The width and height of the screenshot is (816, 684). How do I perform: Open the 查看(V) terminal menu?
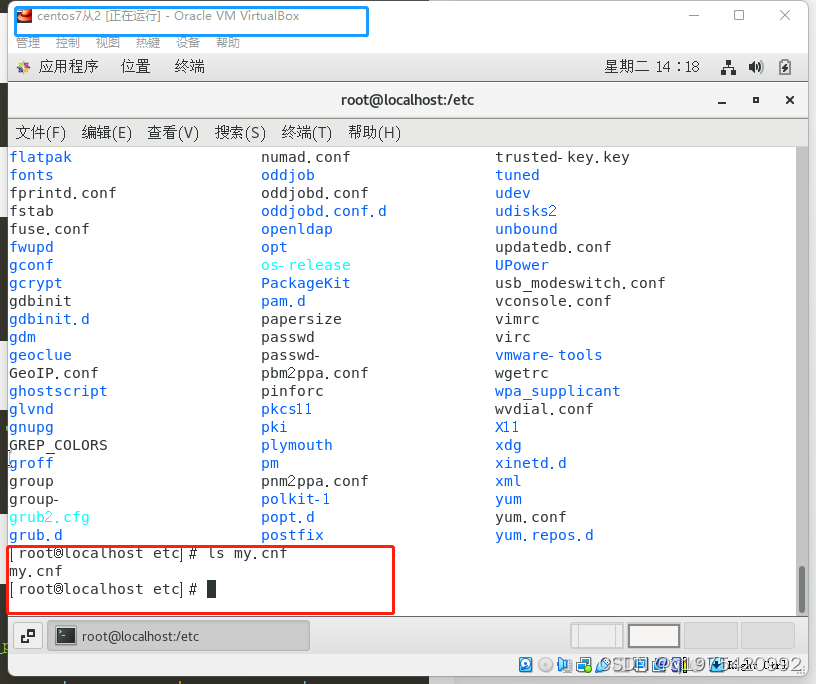coord(173,133)
